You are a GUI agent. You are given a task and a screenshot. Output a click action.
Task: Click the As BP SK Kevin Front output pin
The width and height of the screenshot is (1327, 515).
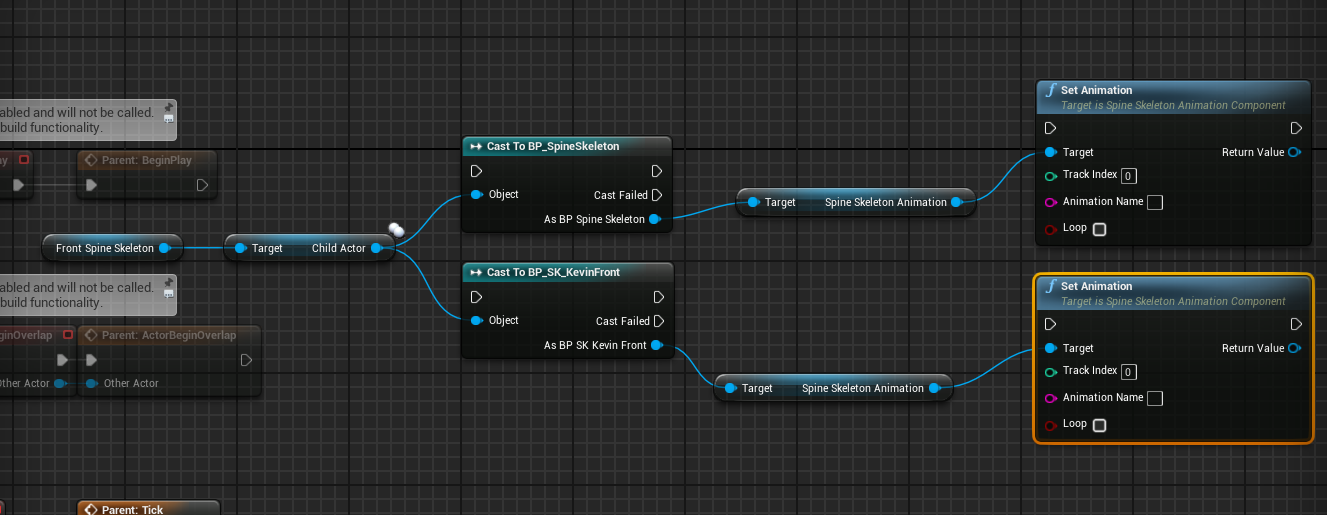coord(657,345)
